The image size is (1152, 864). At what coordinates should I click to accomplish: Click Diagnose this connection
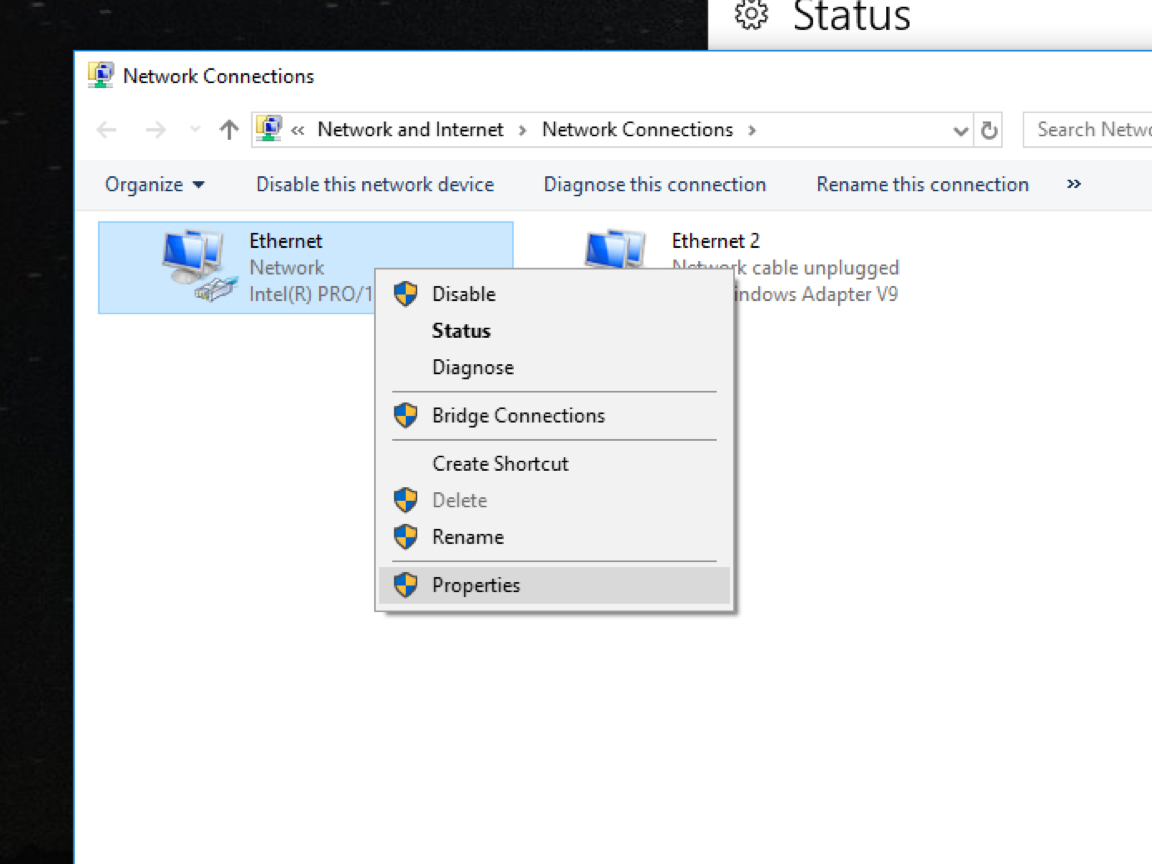(655, 184)
